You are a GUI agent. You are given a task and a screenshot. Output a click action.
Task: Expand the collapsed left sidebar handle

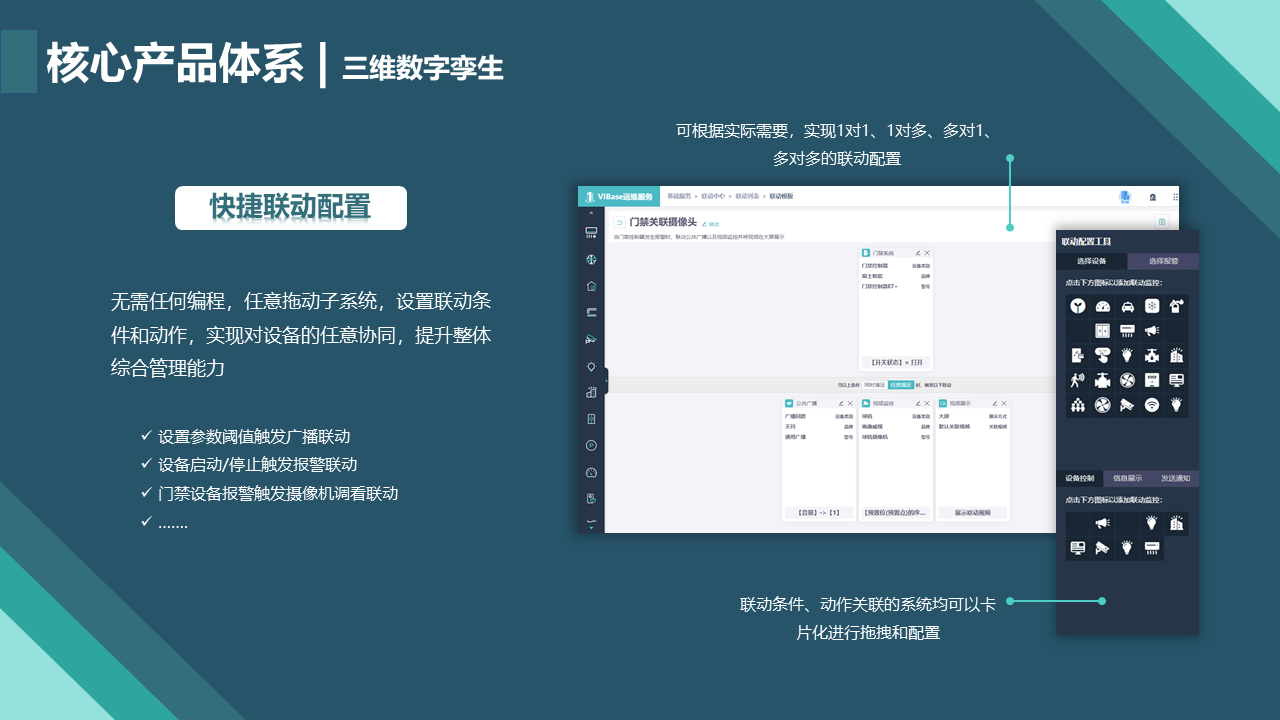(x=606, y=380)
